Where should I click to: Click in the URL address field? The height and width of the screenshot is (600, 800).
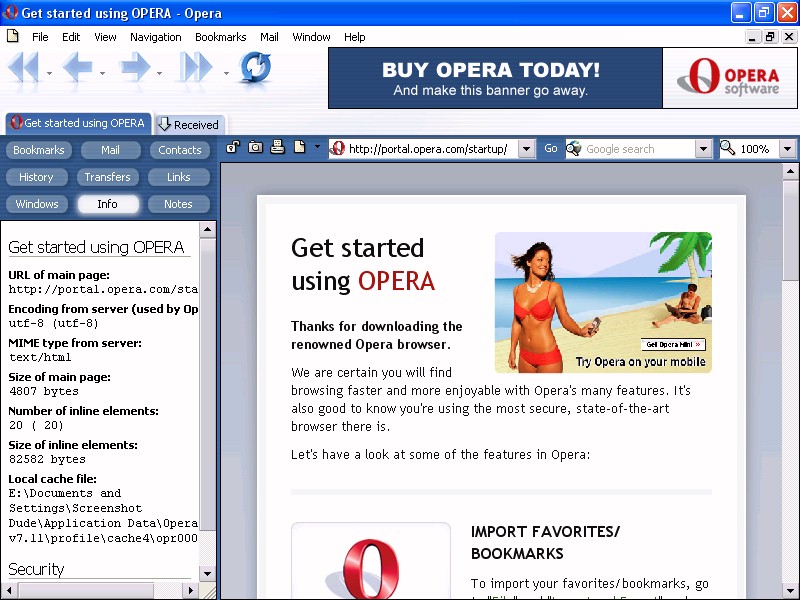[x=431, y=149]
